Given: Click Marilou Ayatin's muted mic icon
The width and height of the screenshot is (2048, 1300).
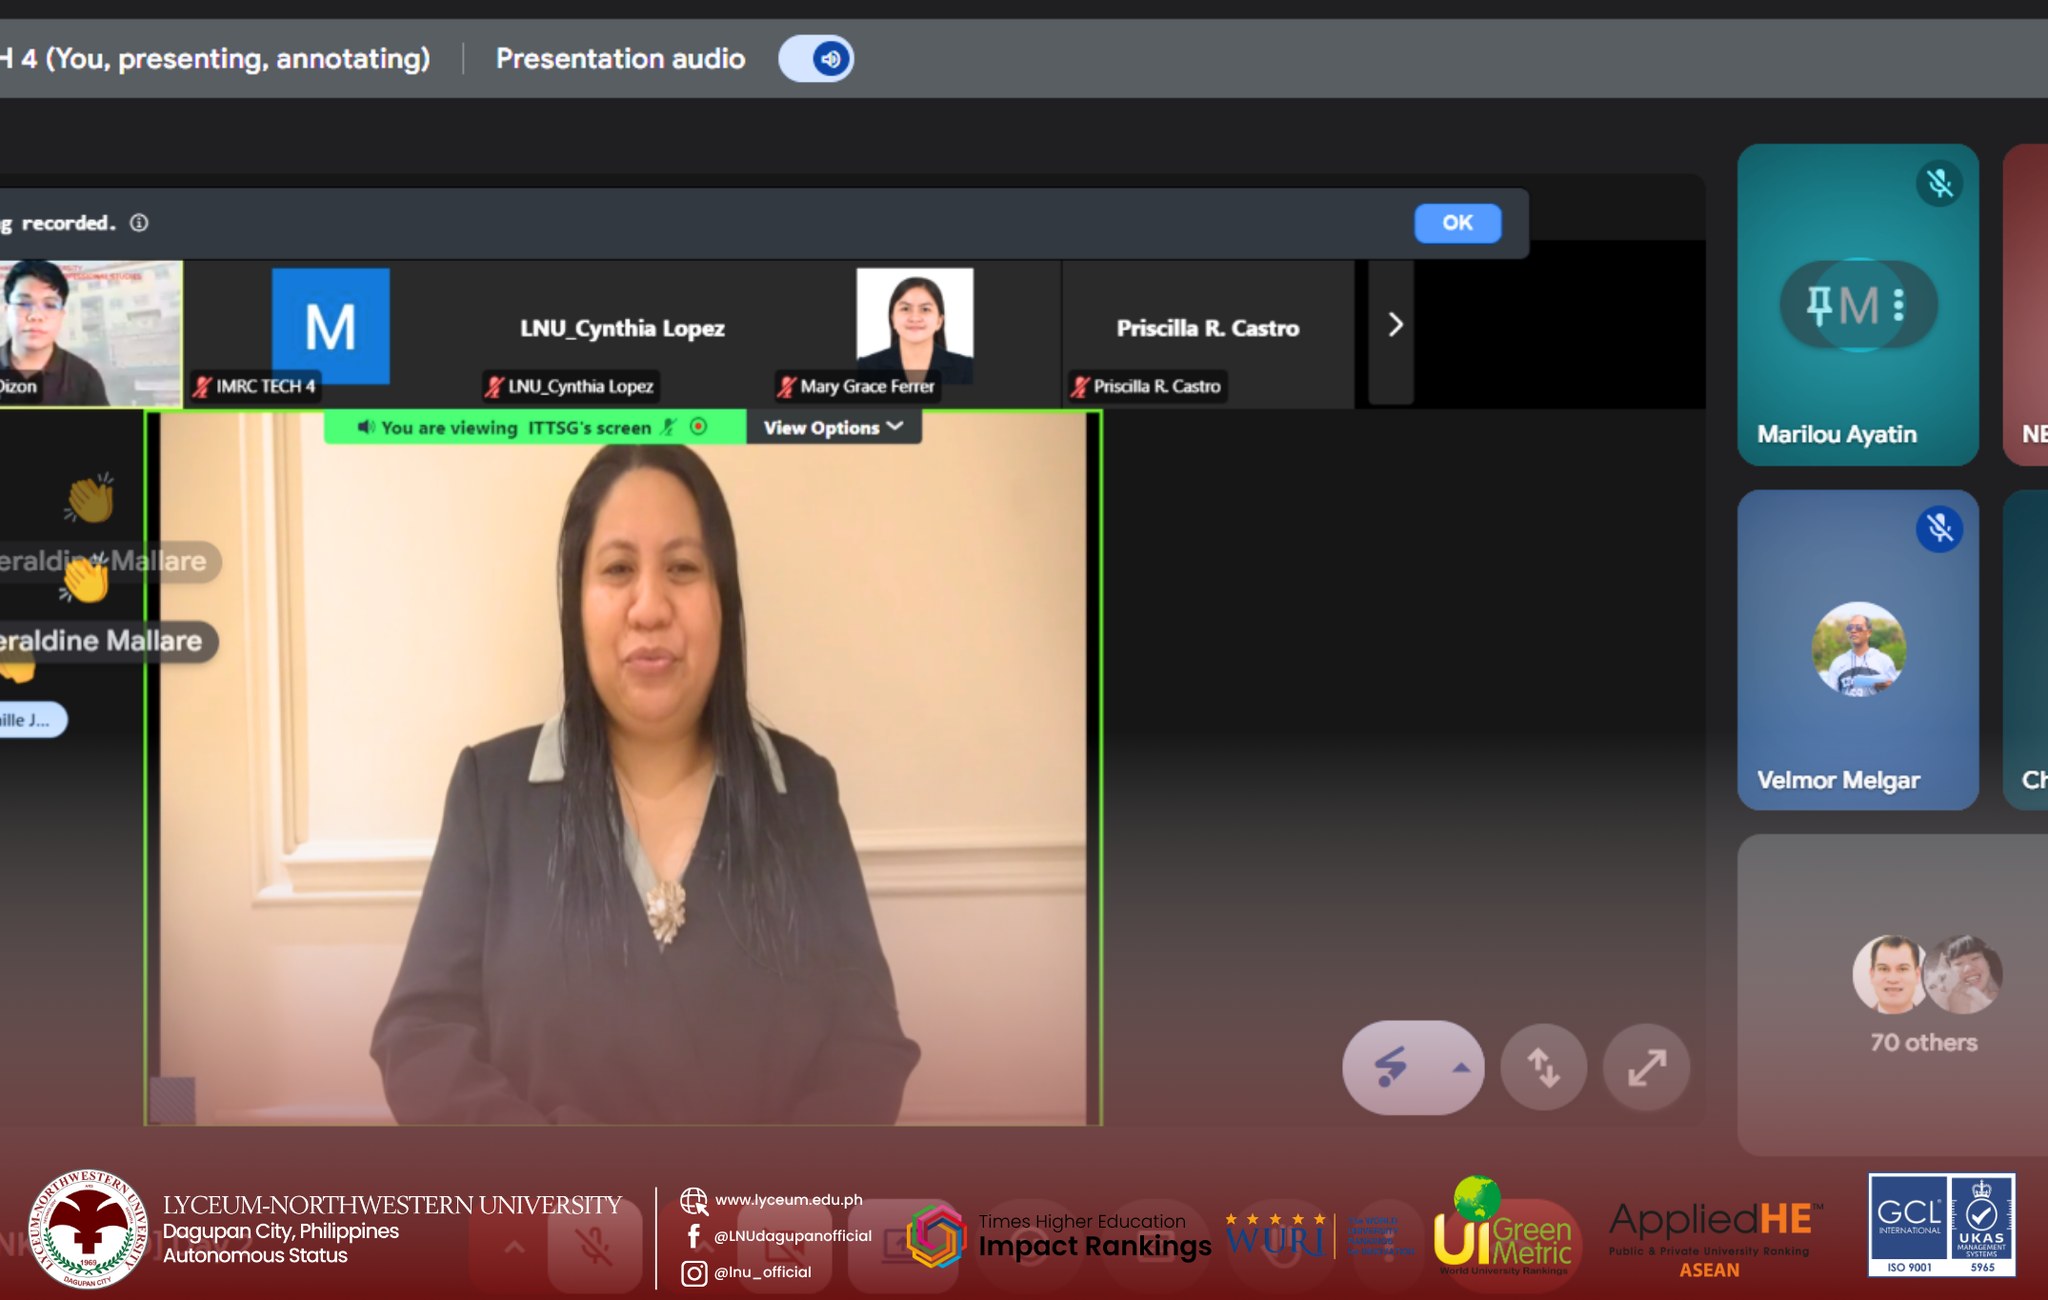Looking at the screenshot, I should (1939, 184).
